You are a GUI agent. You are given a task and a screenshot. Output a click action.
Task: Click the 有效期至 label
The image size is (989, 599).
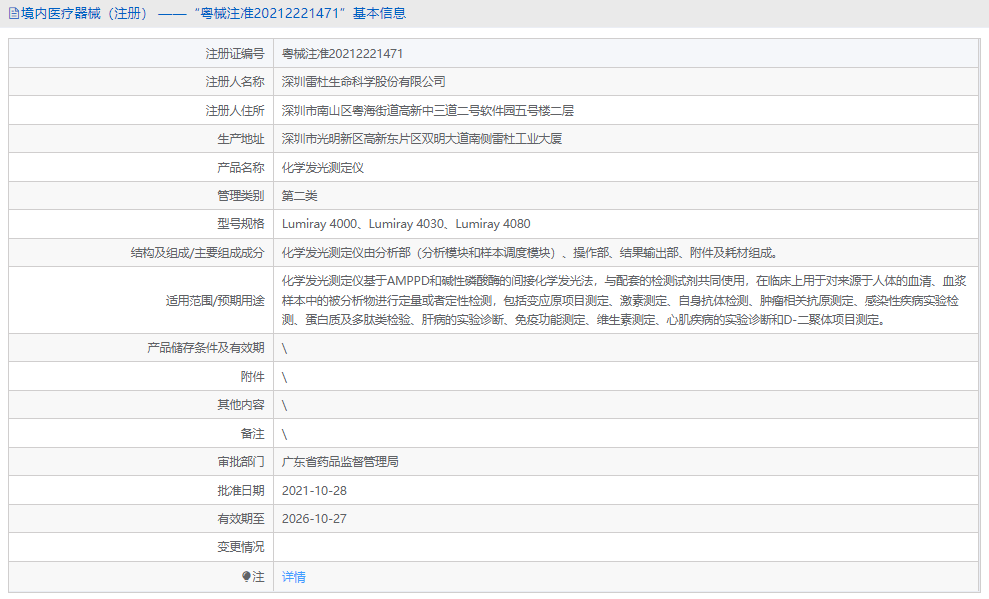[x=241, y=518]
